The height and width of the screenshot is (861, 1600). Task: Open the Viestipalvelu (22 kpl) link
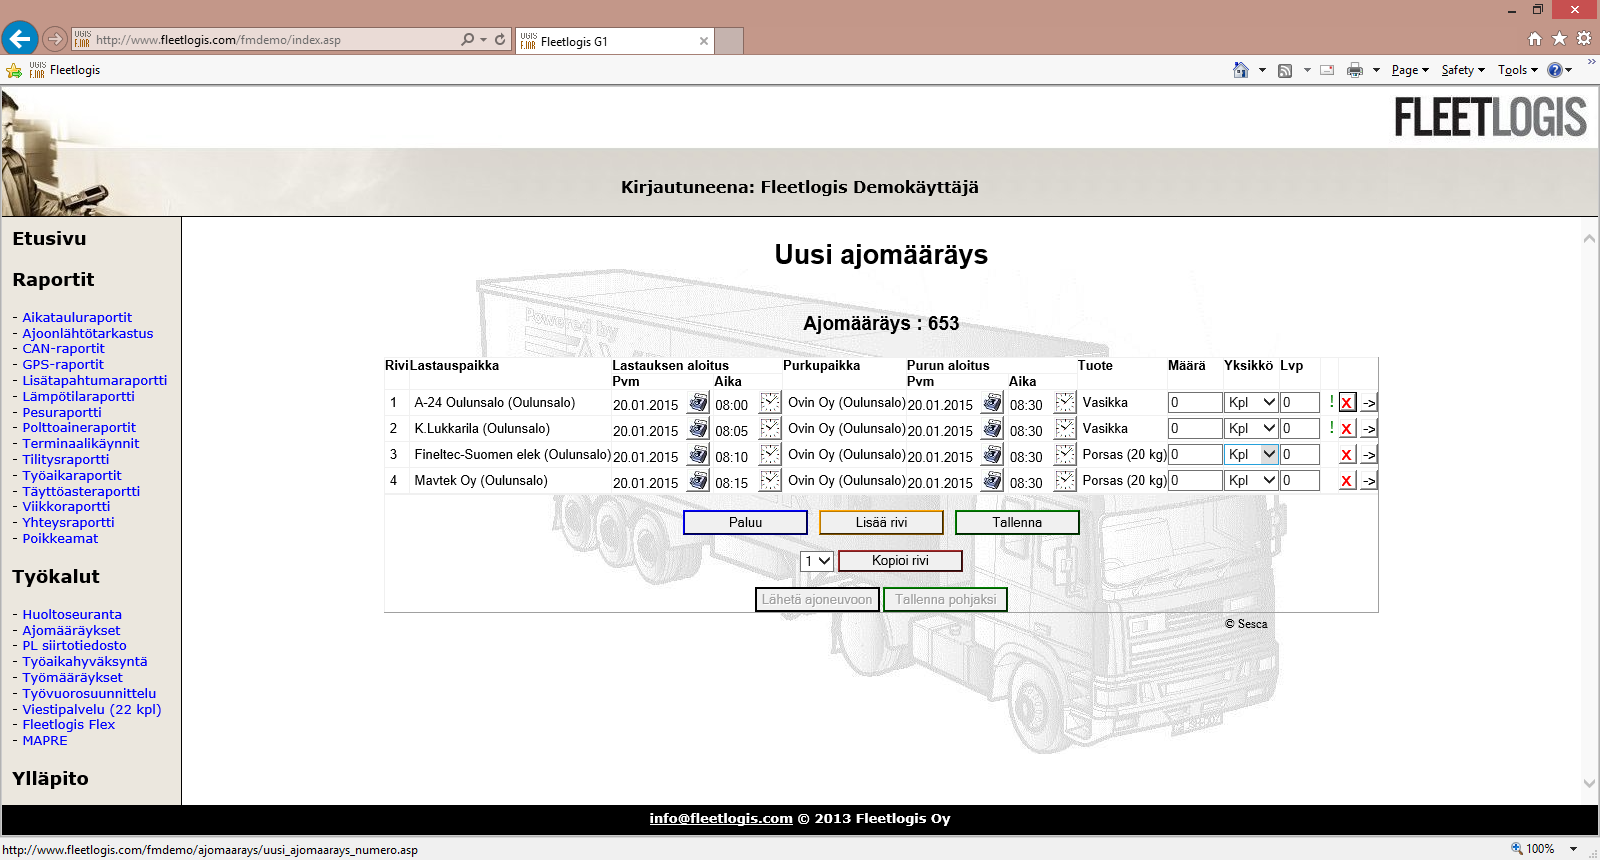coord(92,709)
